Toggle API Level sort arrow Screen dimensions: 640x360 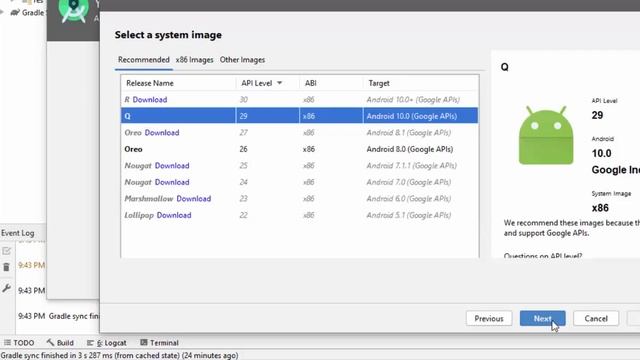pos(280,83)
